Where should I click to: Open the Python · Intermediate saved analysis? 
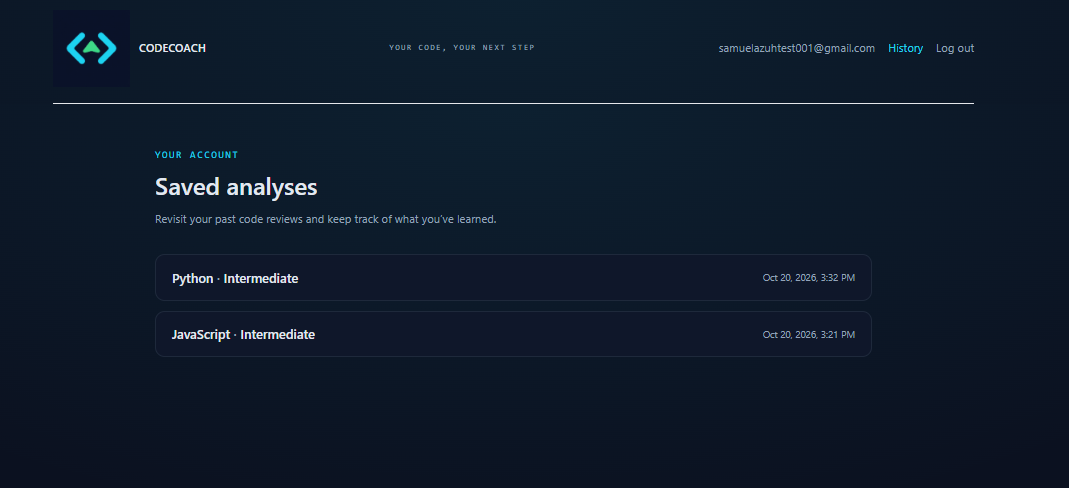(x=513, y=277)
